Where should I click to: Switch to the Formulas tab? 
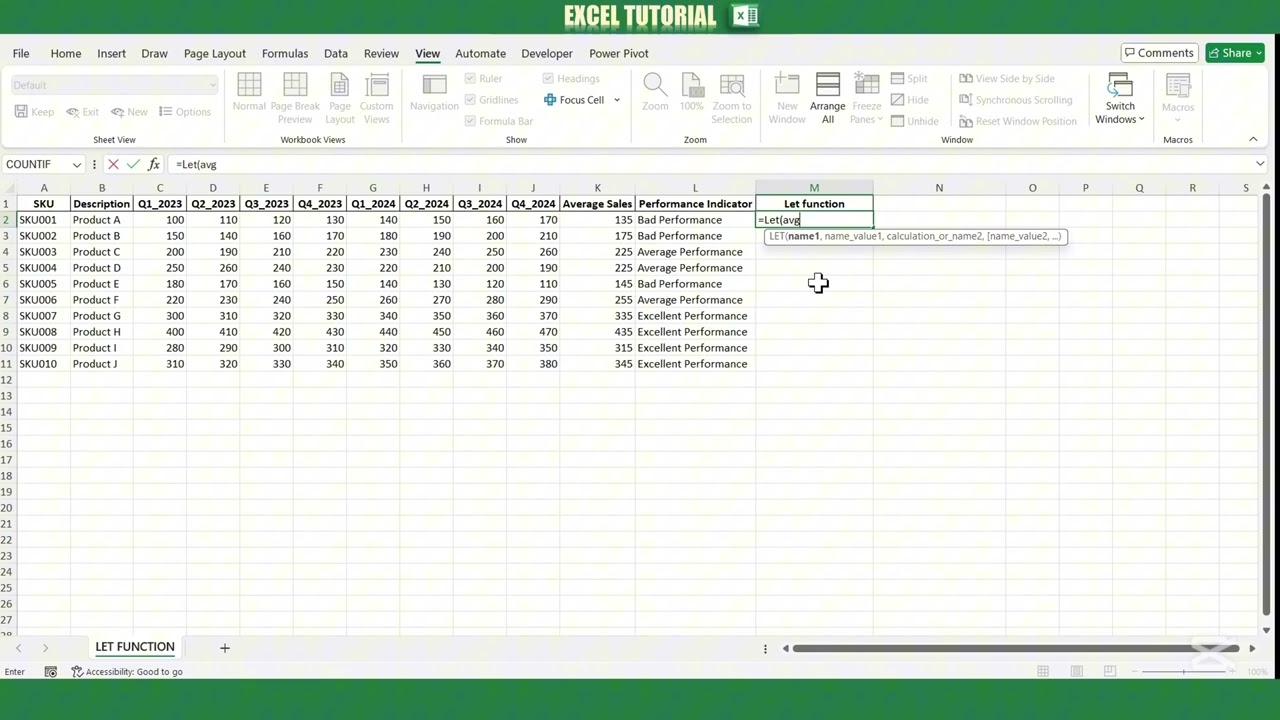point(285,53)
